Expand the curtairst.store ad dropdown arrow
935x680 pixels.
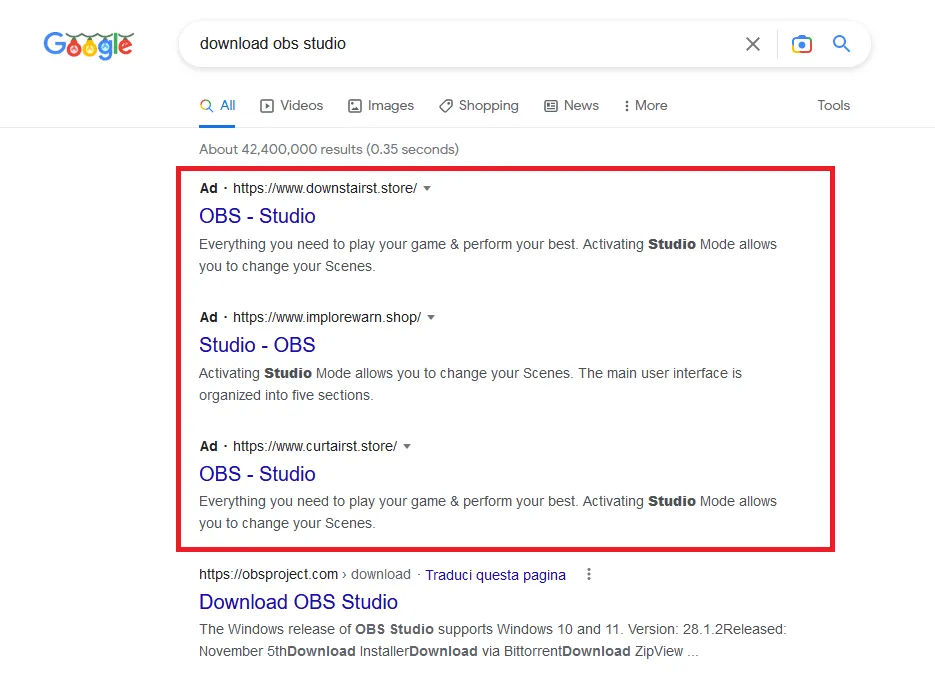click(407, 446)
